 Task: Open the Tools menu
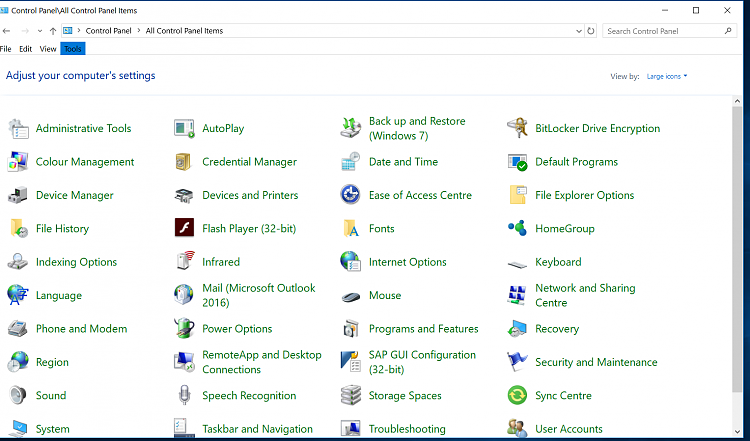[72, 48]
